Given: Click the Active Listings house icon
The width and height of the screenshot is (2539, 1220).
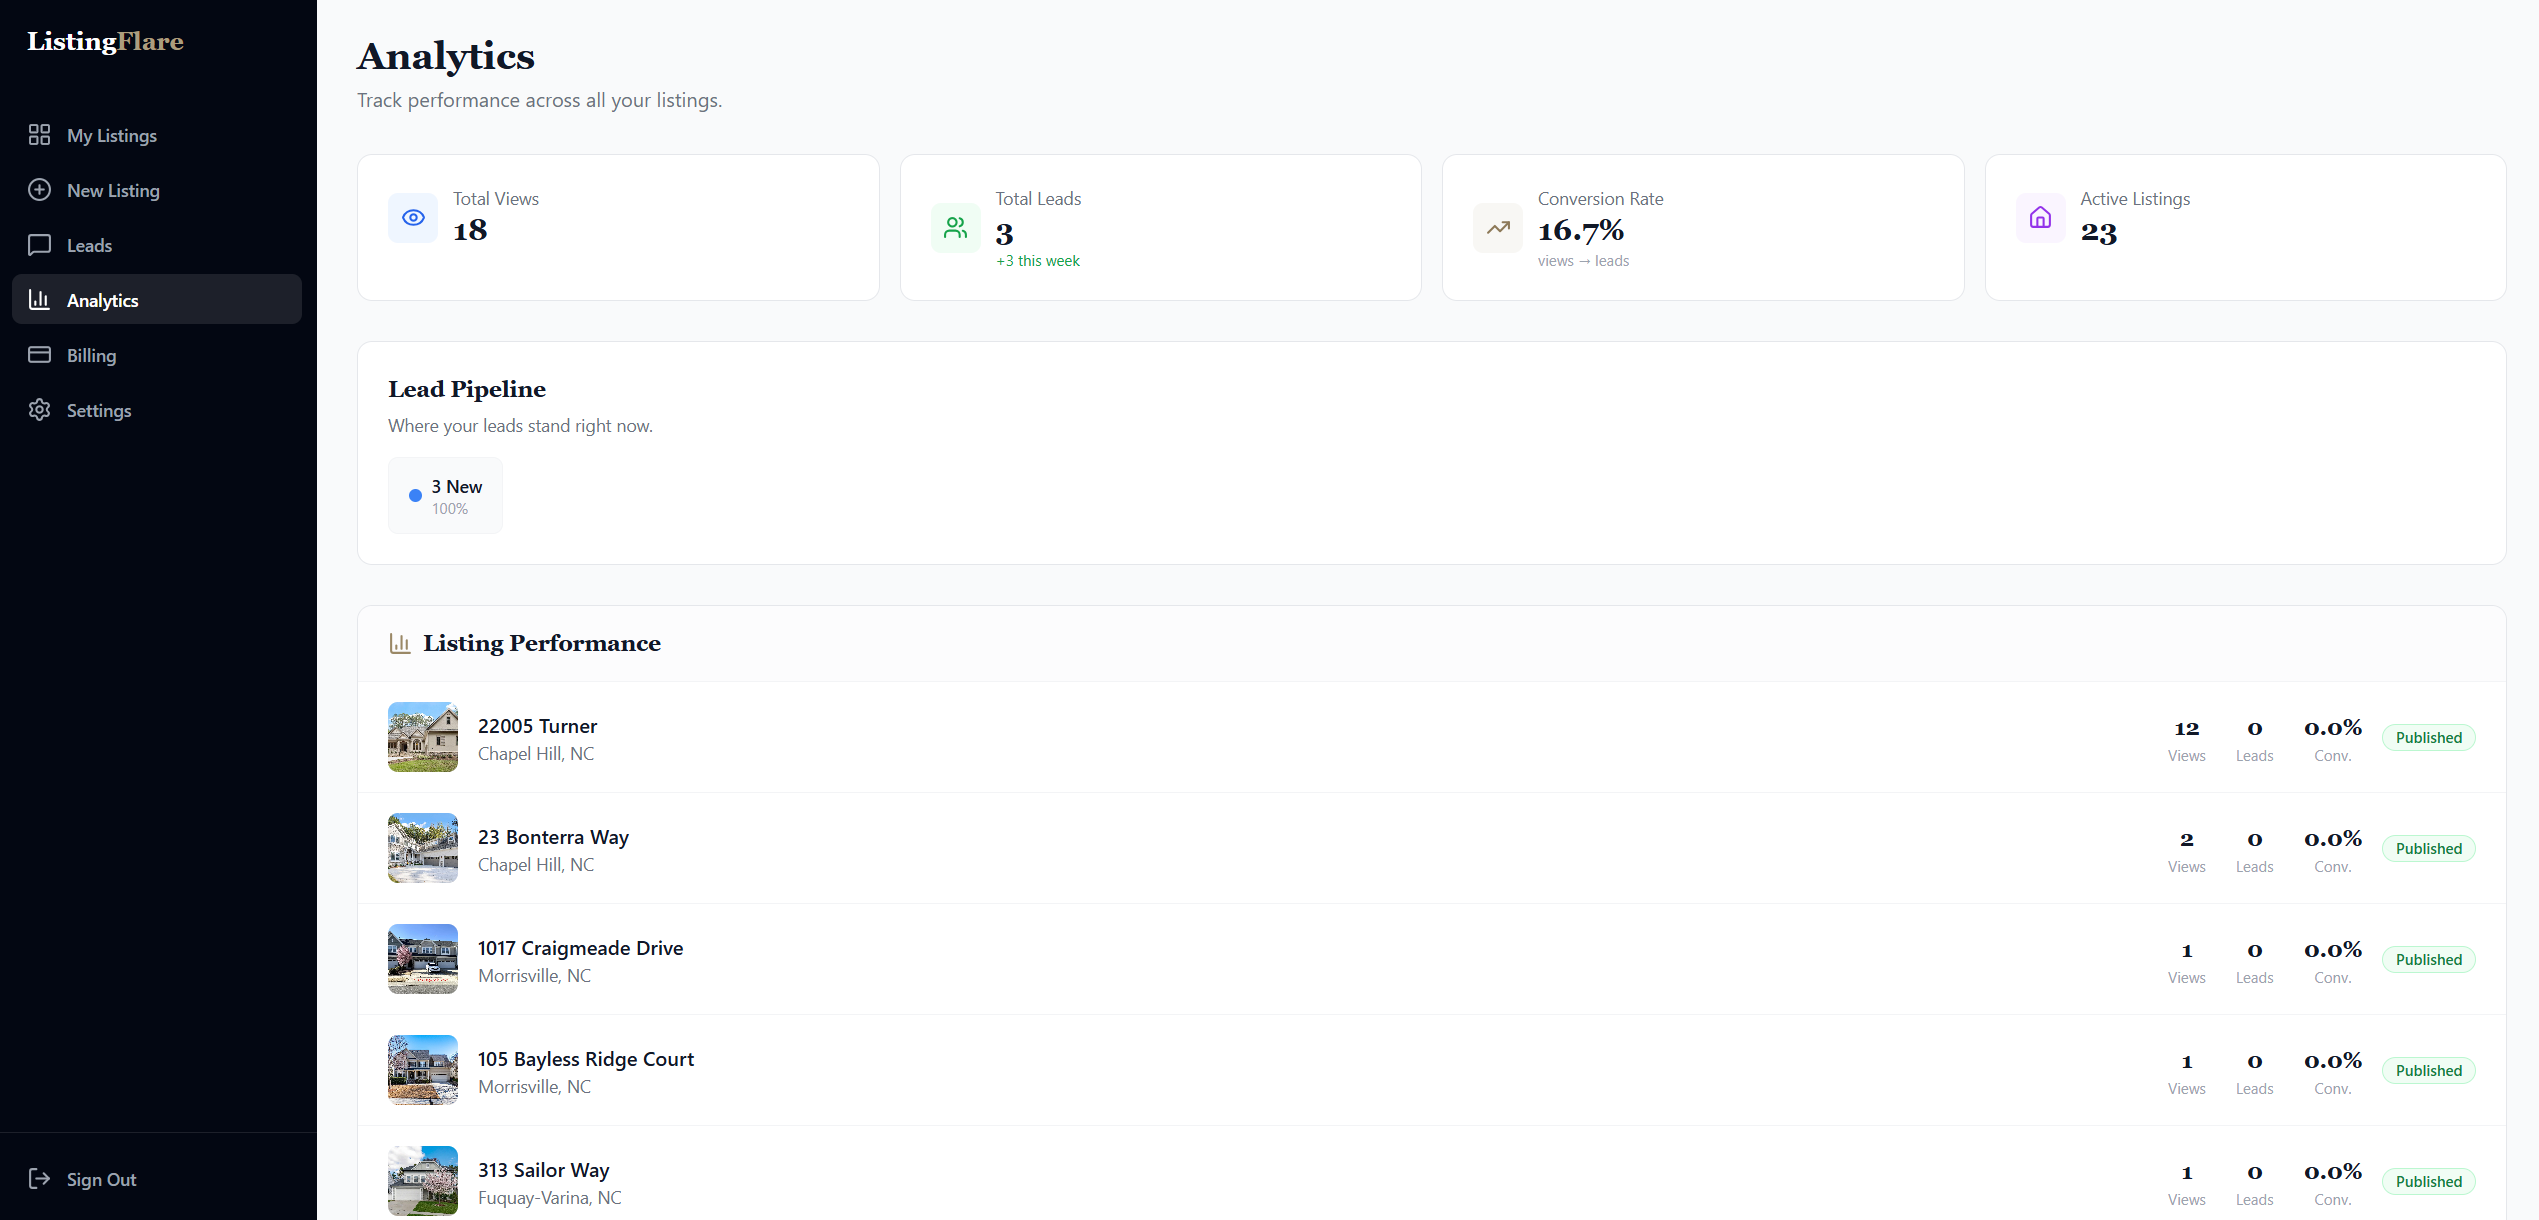Looking at the screenshot, I should (2040, 217).
